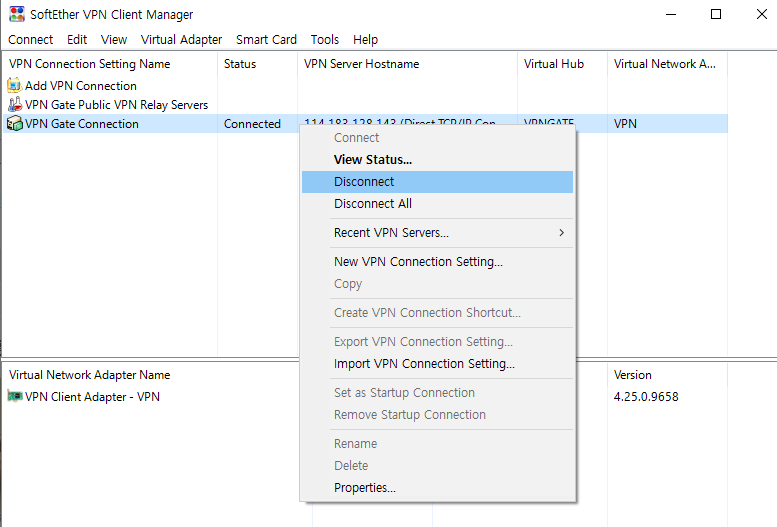Image resolution: width=777 pixels, height=527 pixels.
Task: Choose New VPN Connection Setting...
Action: [x=437, y=261]
